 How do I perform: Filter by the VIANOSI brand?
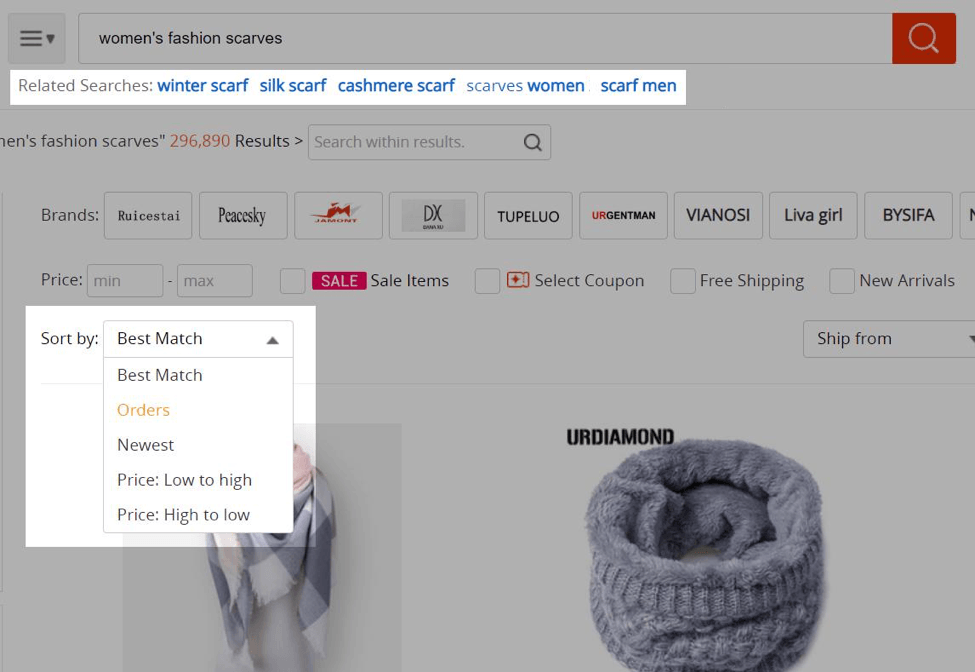[718, 215]
